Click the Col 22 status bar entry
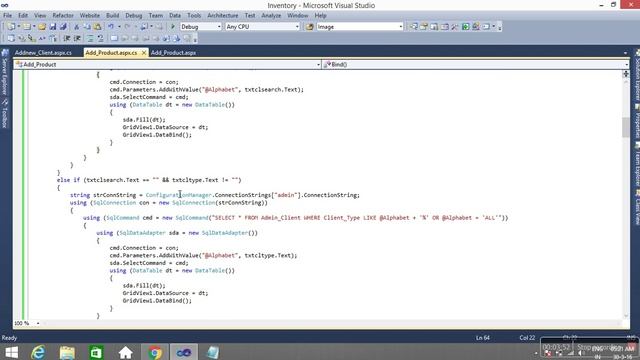This screenshot has width=640, height=360. 527,338
